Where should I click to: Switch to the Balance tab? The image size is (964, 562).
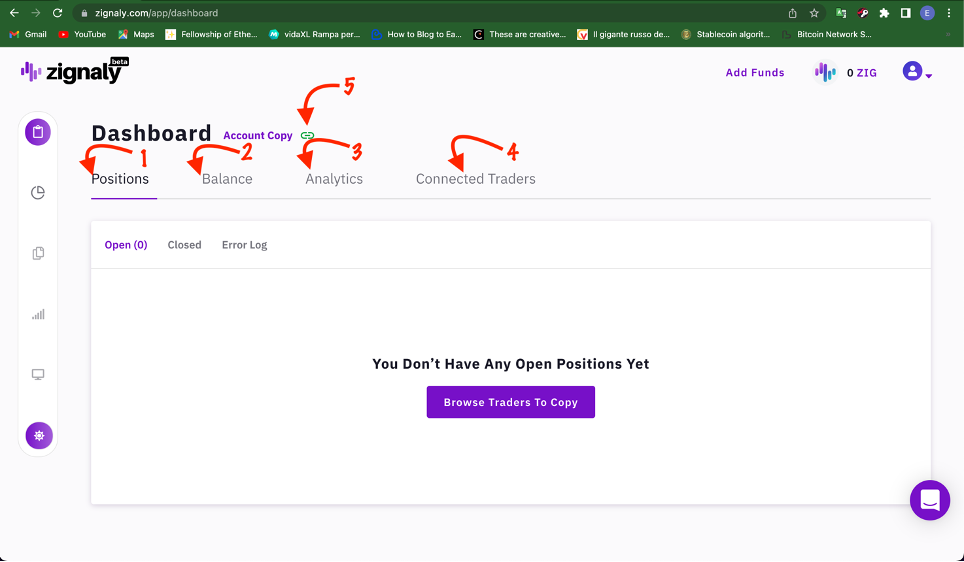[x=227, y=179]
